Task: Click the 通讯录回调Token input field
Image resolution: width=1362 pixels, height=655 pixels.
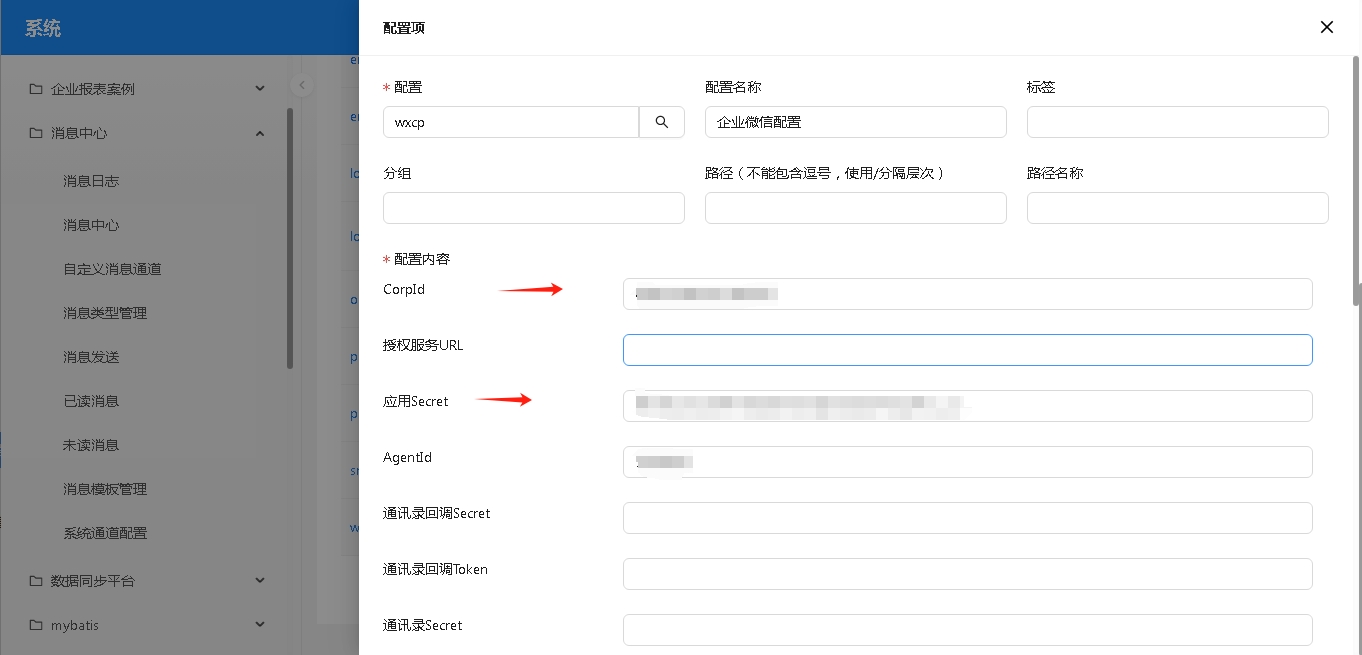Action: click(967, 574)
